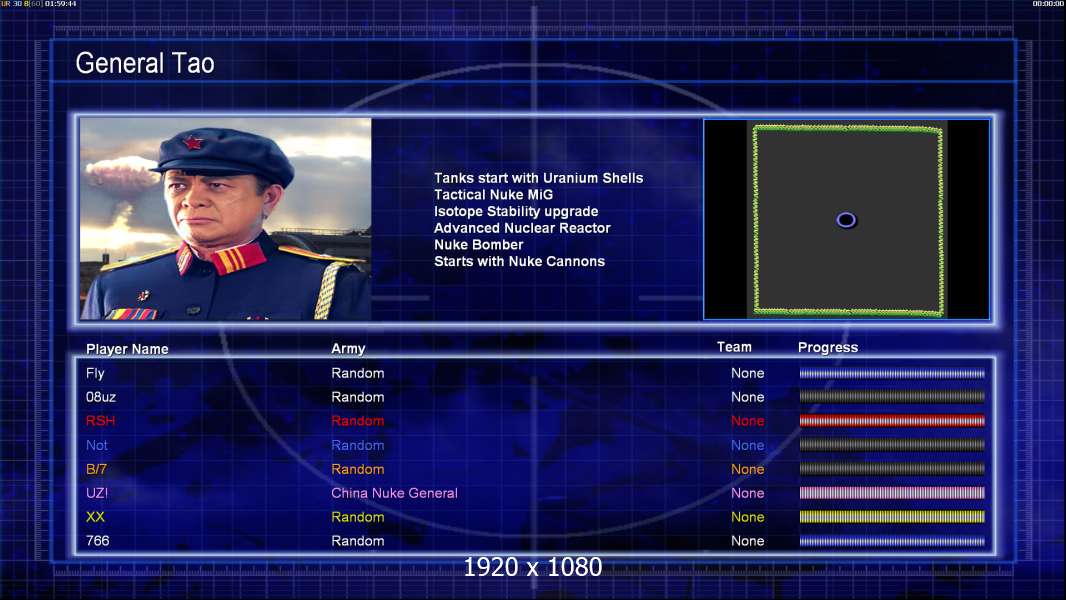The image size is (1066, 600).
Task: Select player name B/7
Action: [x=96, y=469]
